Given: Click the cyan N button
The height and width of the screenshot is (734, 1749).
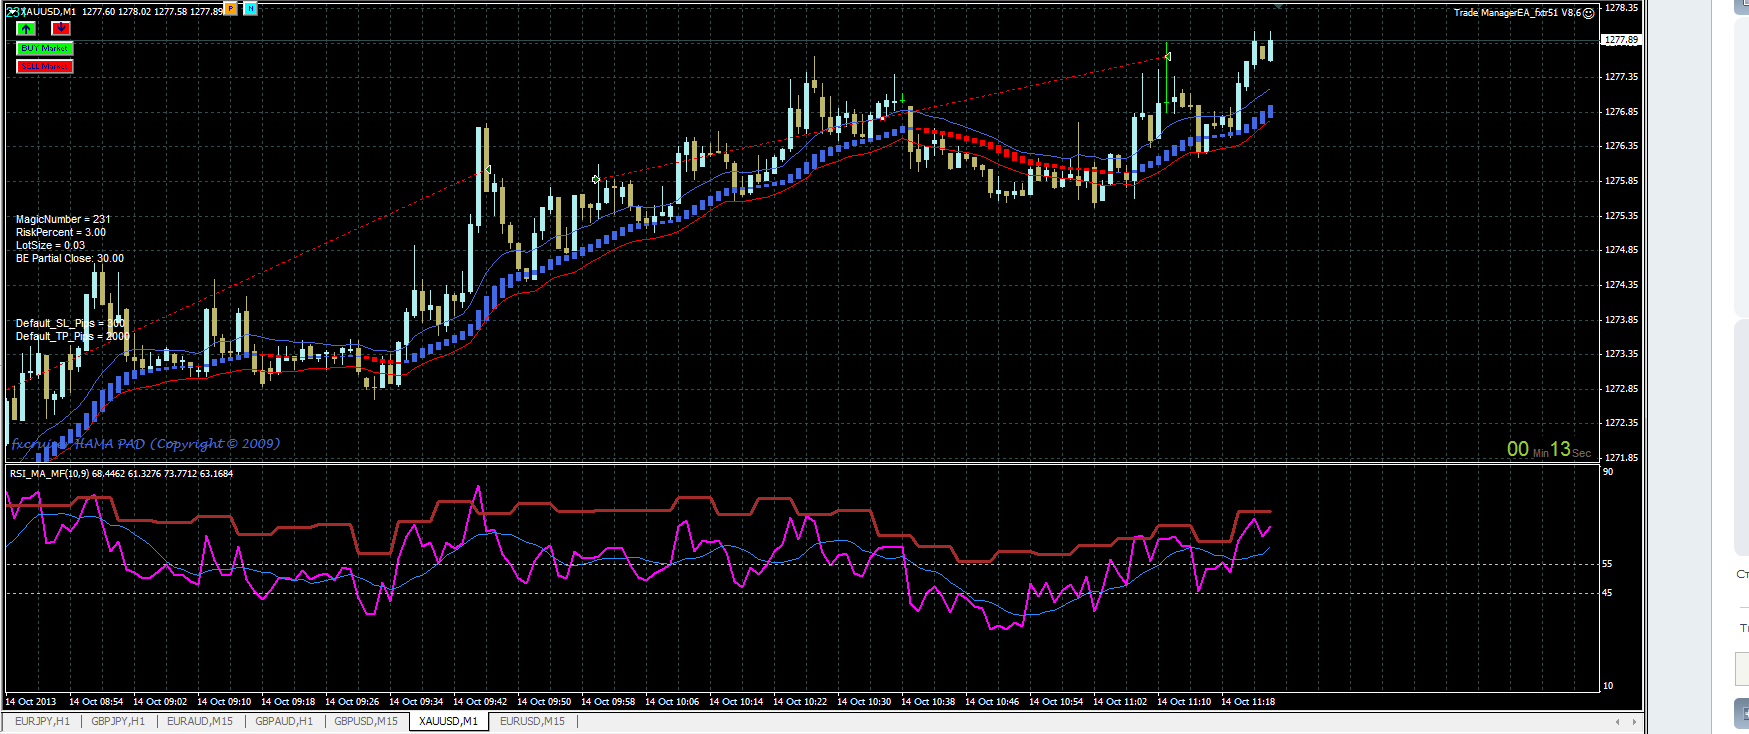Looking at the screenshot, I should (250, 9).
